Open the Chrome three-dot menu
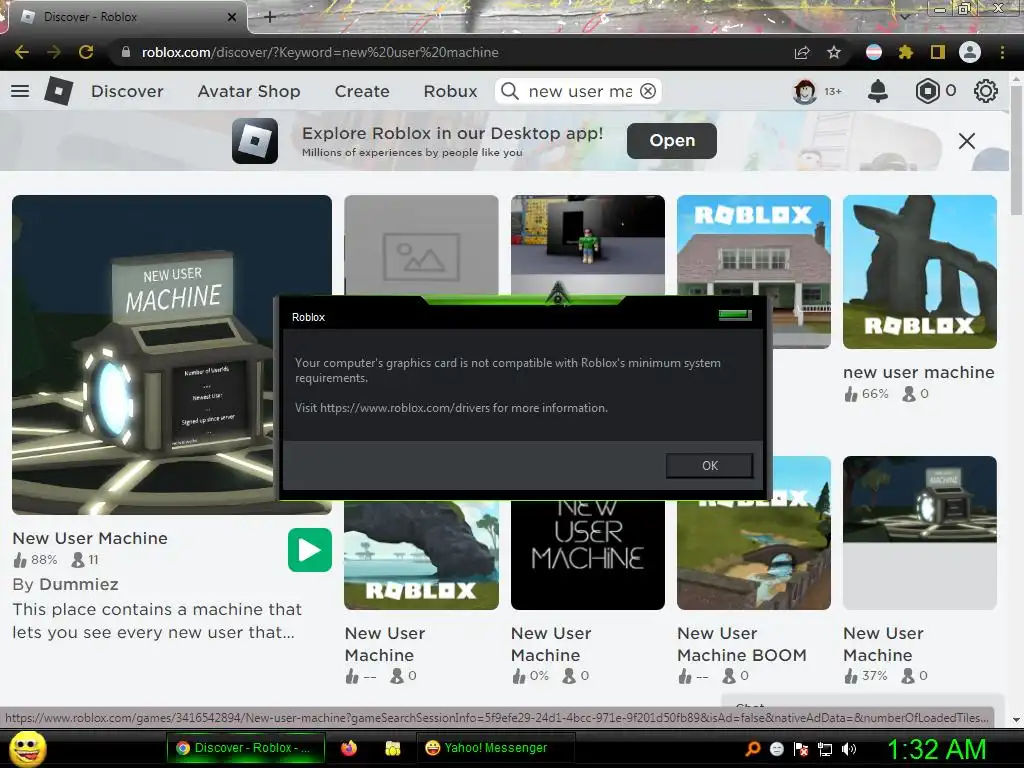The image size is (1024, 768). 1002,52
